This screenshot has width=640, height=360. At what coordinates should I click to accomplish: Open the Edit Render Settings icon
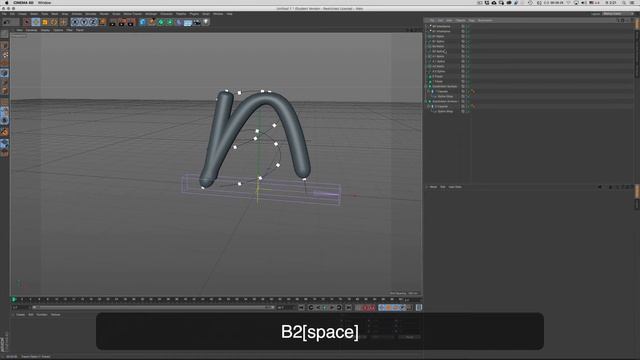click(x=131, y=22)
